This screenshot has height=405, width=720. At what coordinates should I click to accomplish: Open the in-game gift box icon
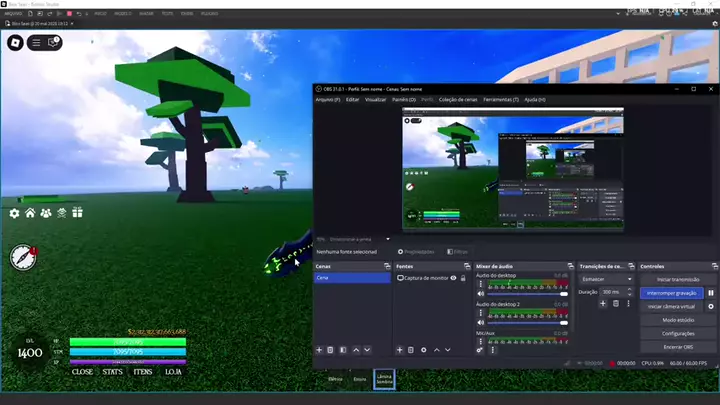coord(77,213)
